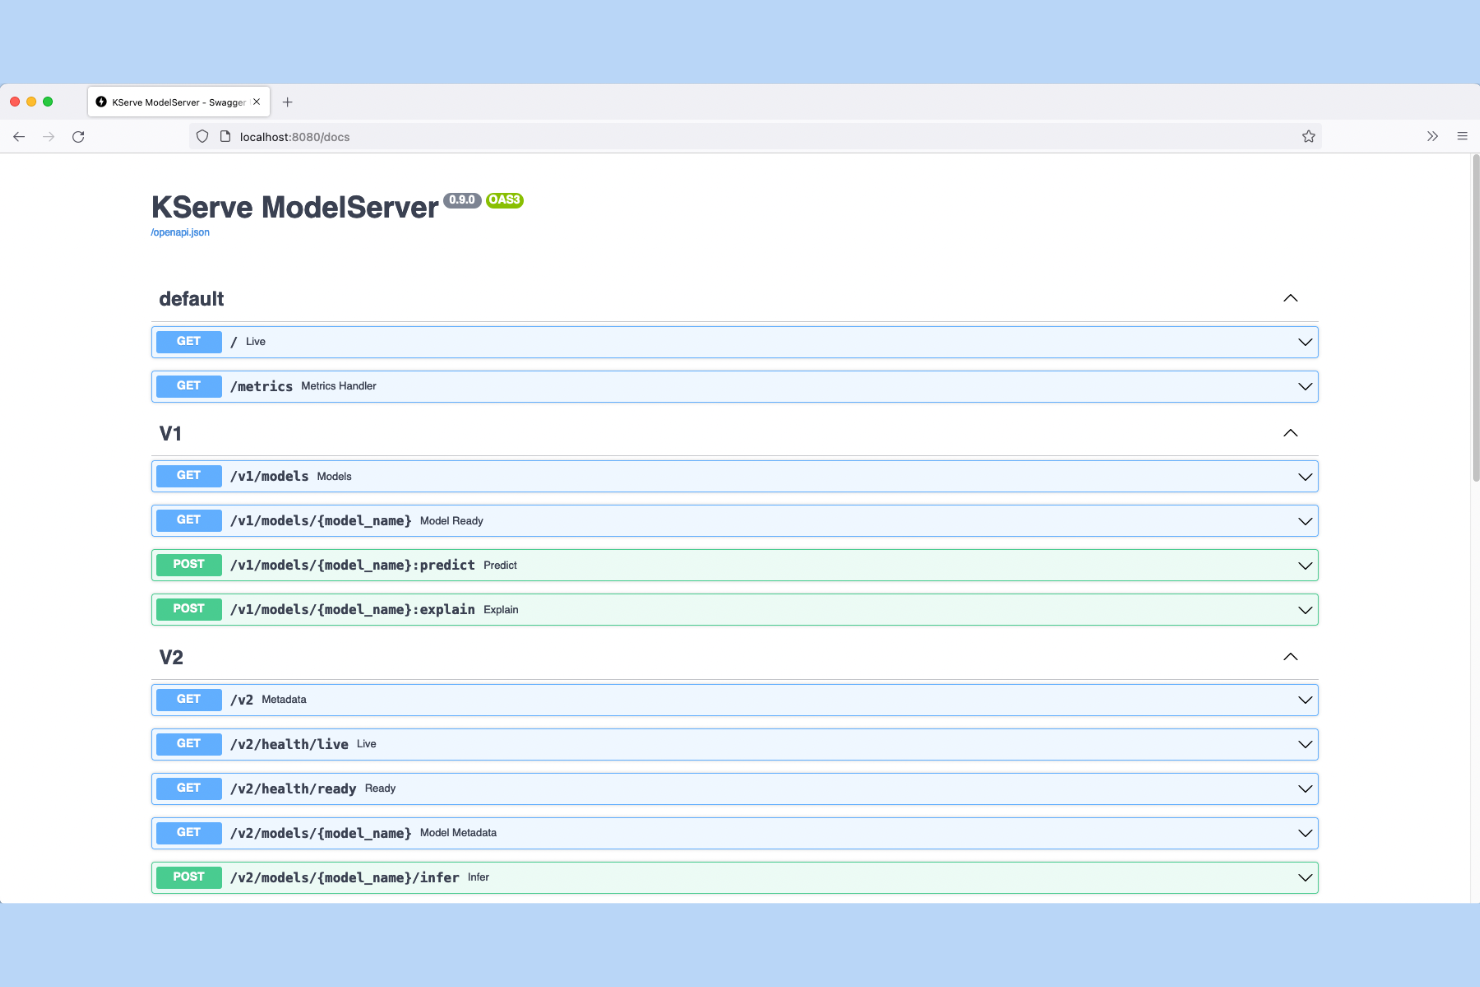Screen dimensions: 1480x987
Task: Select the KServe ModelServer - Swagger tab
Action: [179, 102]
